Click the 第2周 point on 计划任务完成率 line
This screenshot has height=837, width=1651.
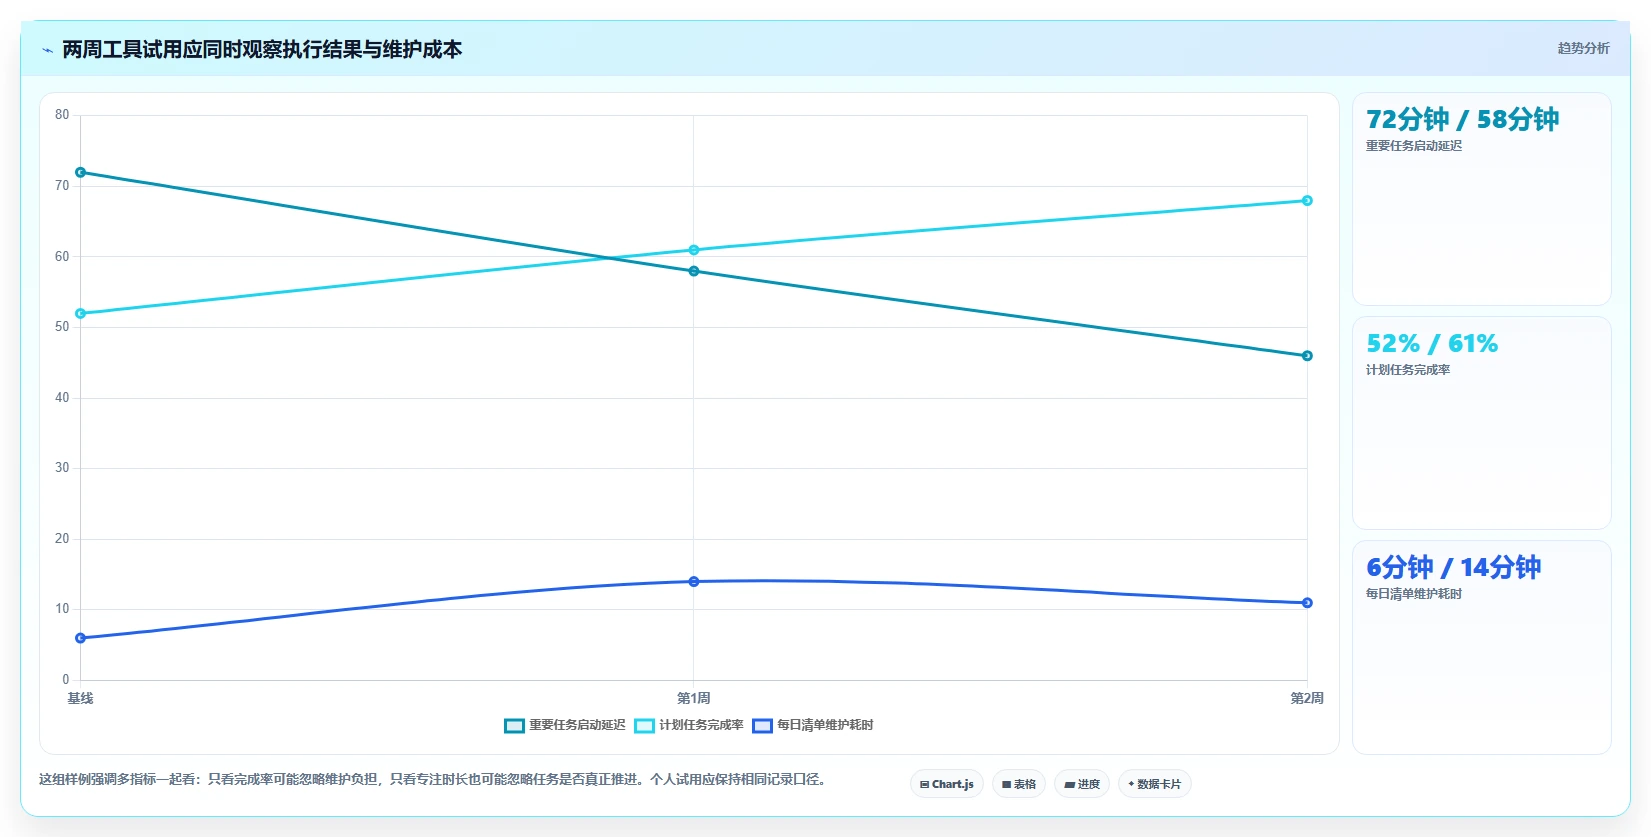[1307, 201]
